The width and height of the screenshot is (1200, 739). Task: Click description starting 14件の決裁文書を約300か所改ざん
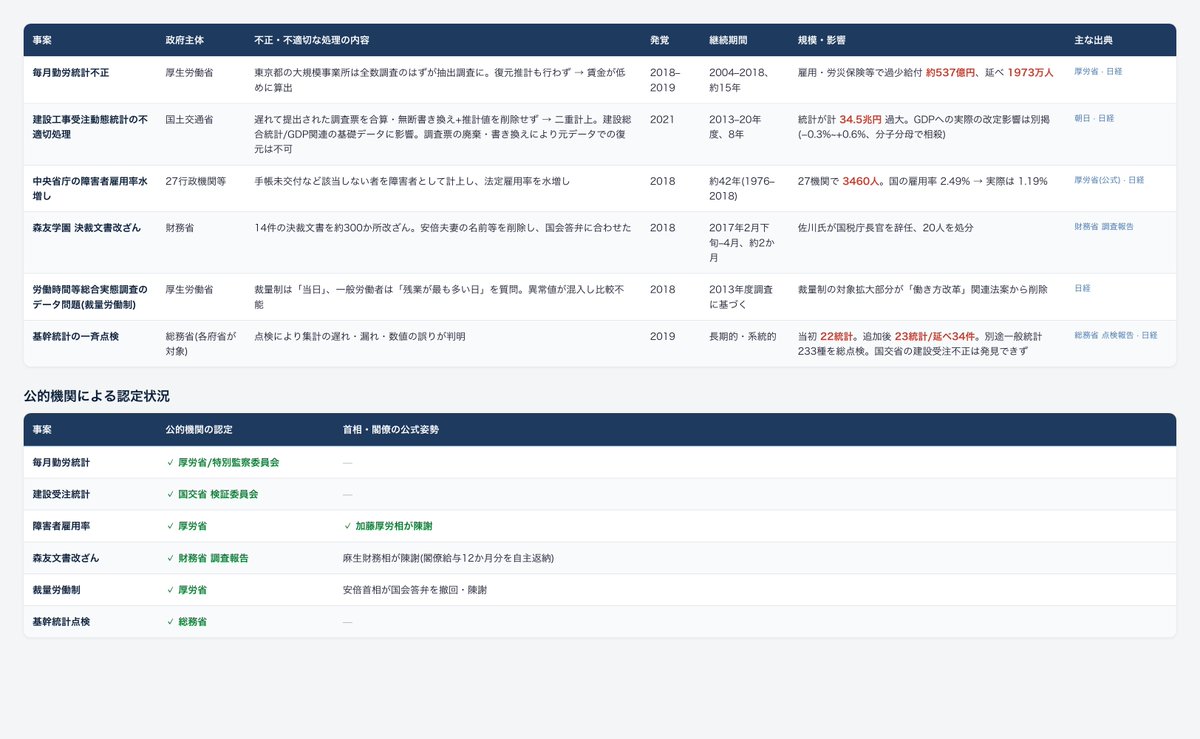pyautogui.click(x=443, y=227)
